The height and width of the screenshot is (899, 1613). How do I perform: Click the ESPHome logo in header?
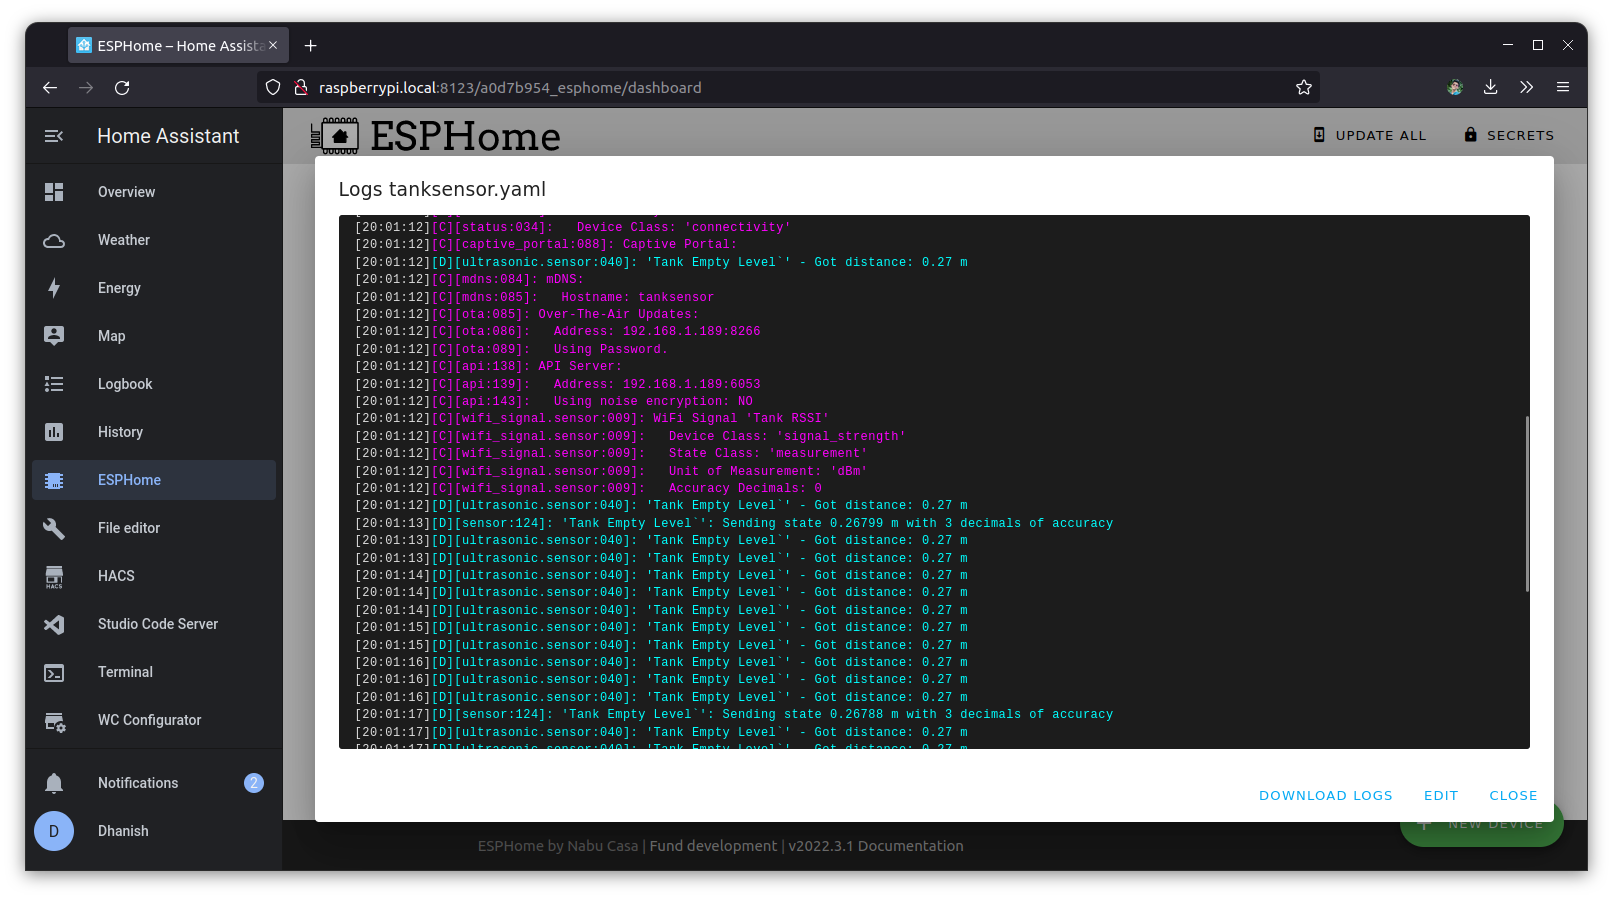tap(435, 136)
